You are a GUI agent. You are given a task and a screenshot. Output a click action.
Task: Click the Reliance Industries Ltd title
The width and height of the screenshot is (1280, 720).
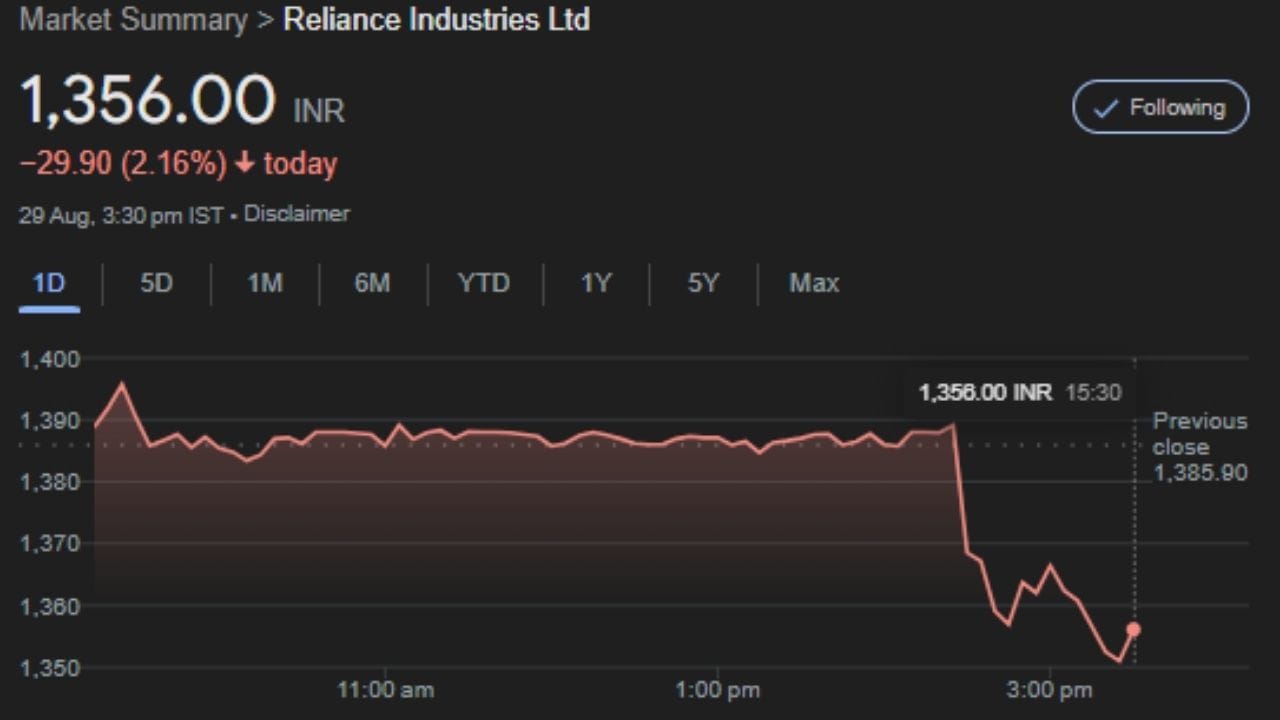[437, 20]
